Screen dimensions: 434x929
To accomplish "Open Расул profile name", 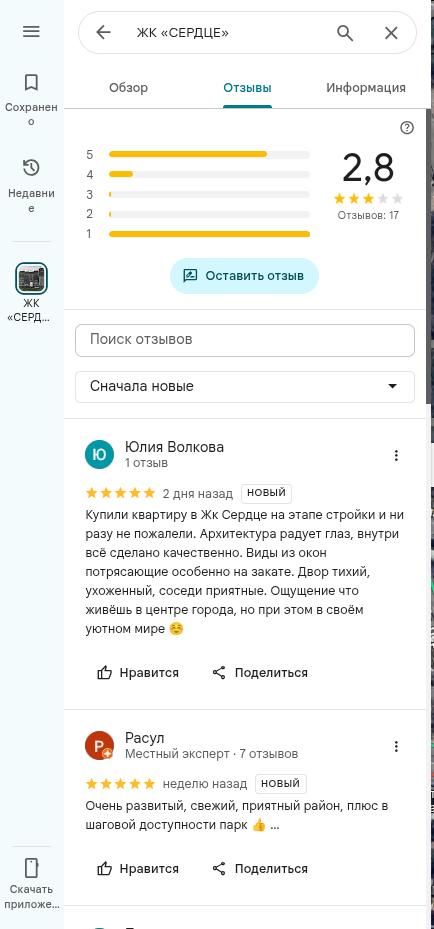I will tap(144, 738).
